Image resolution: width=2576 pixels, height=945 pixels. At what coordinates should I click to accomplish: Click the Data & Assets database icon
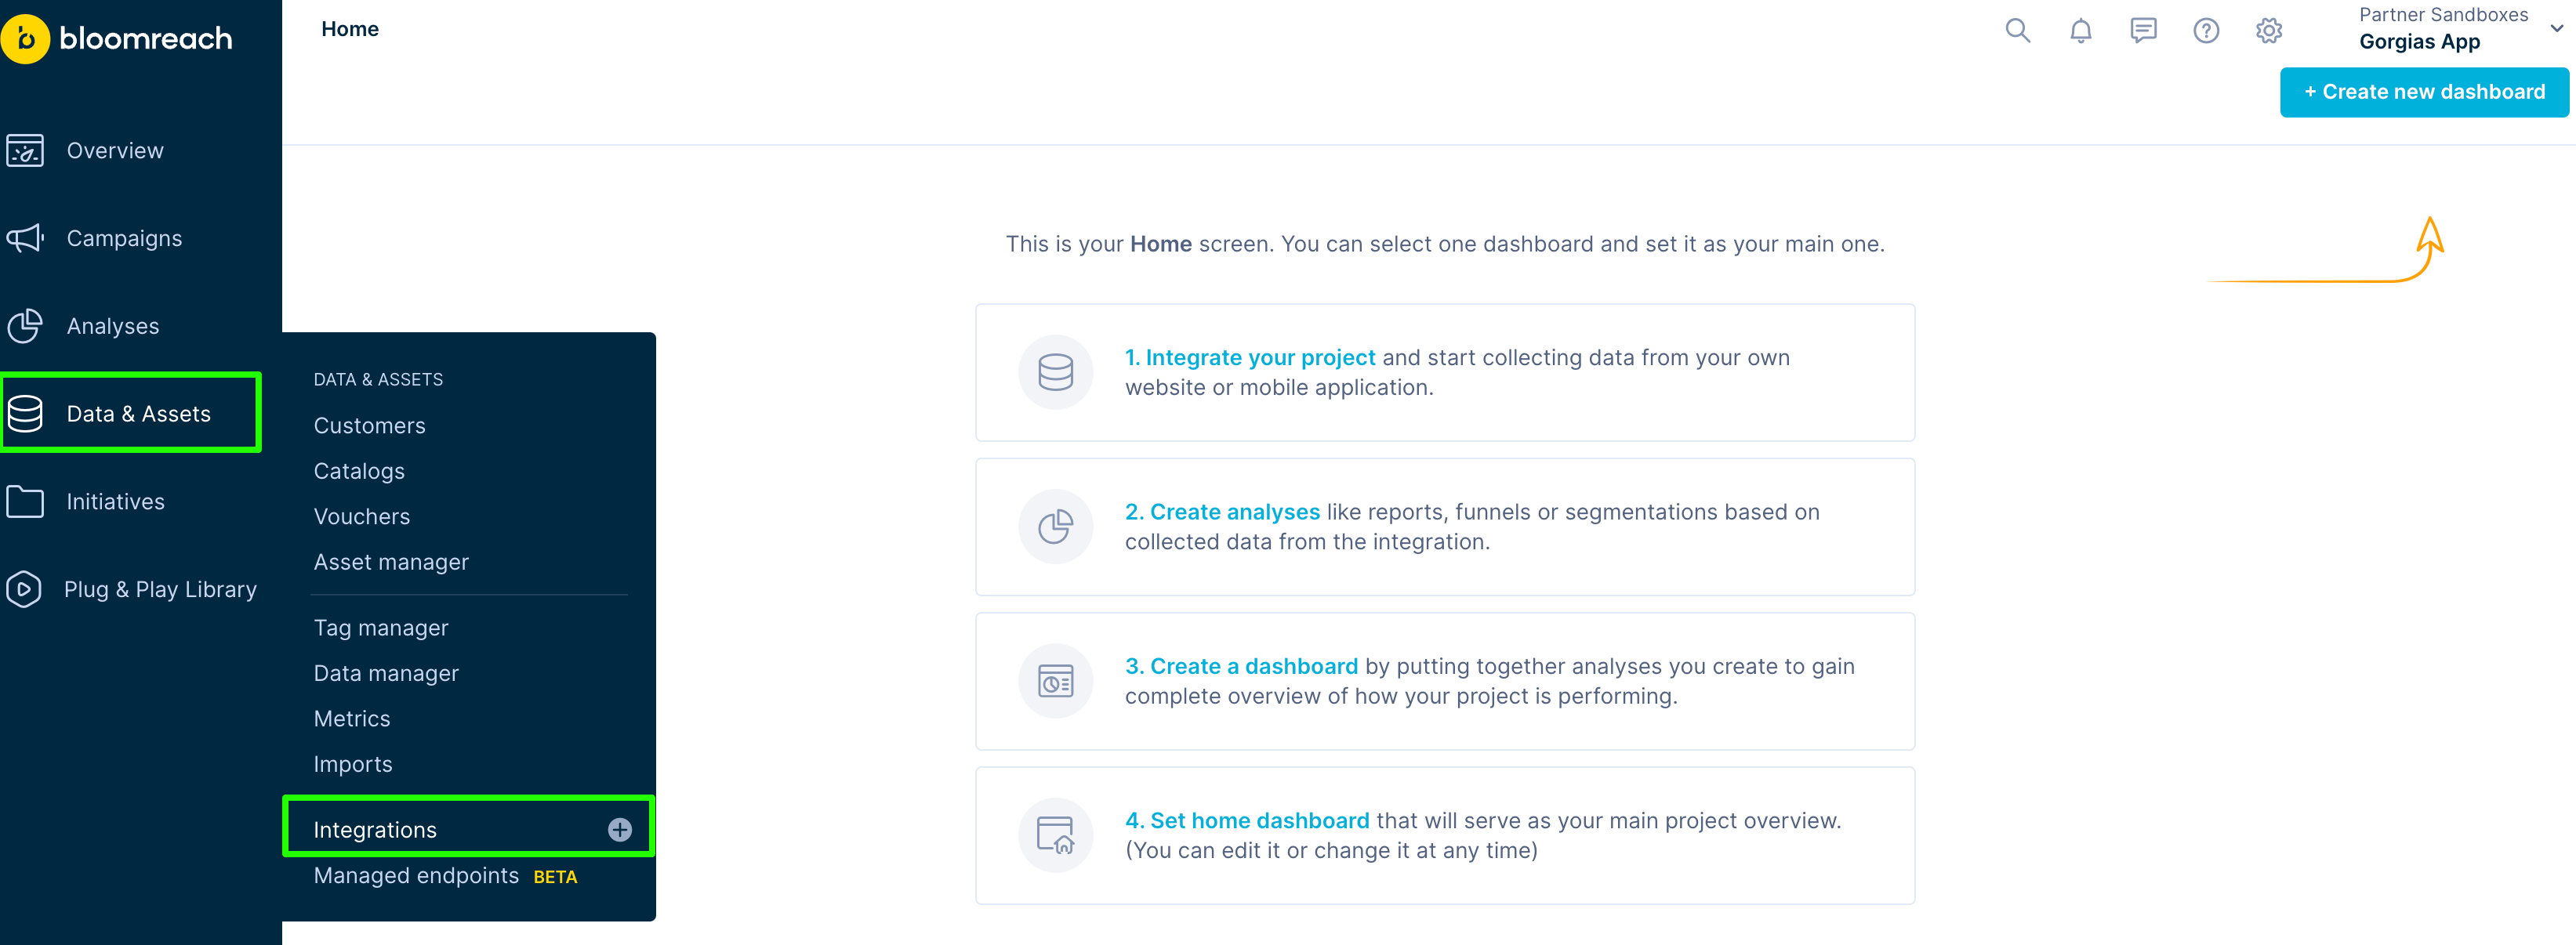coord(25,414)
